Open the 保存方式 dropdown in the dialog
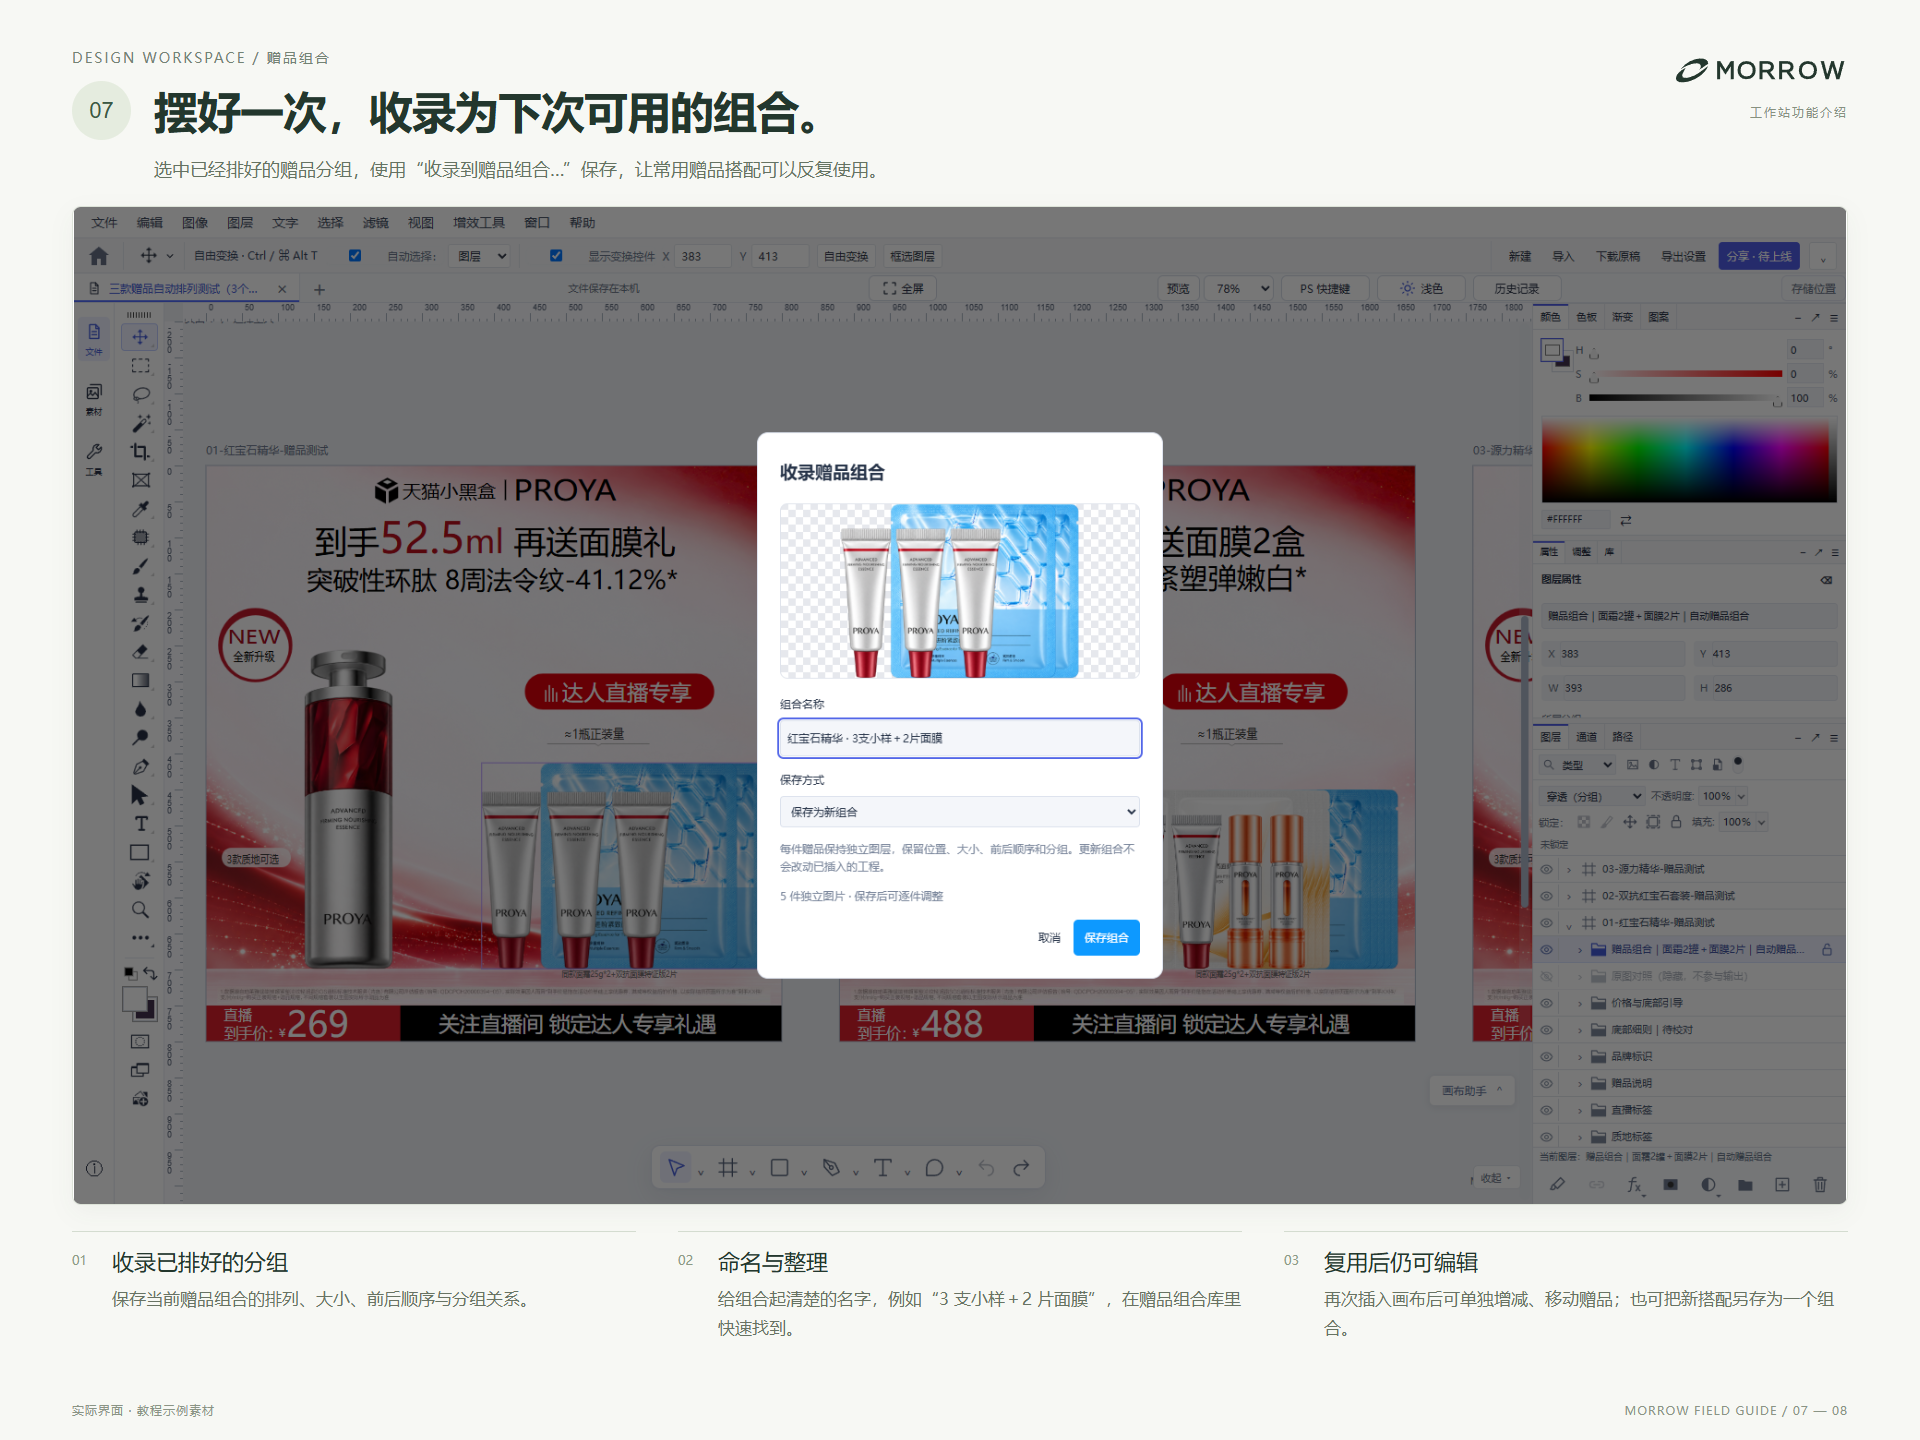 [x=959, y=812]
